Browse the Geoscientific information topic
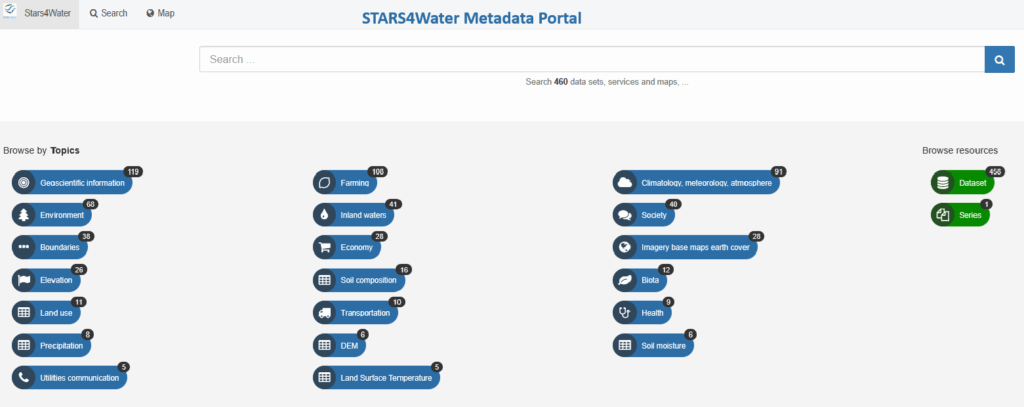 (82, 183)
